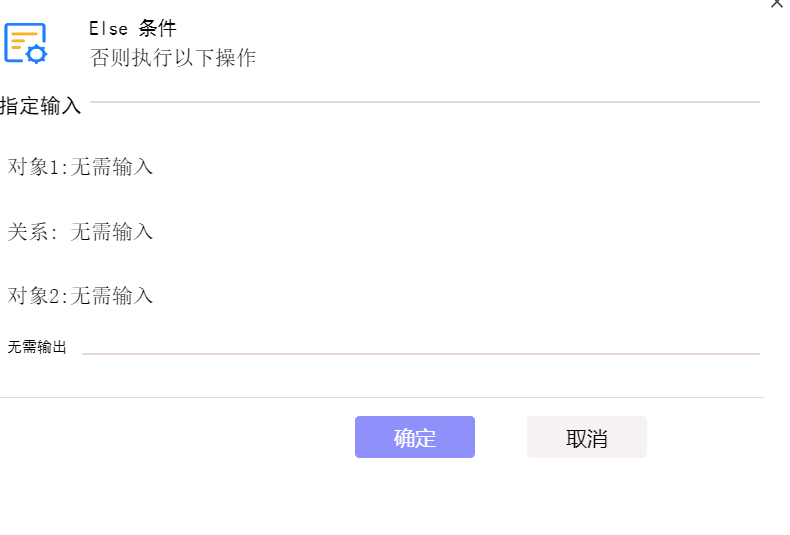The height and width of the screenshot is (535, 790).
Task: Select the 指定输入 section header
Action: (40, 106)
